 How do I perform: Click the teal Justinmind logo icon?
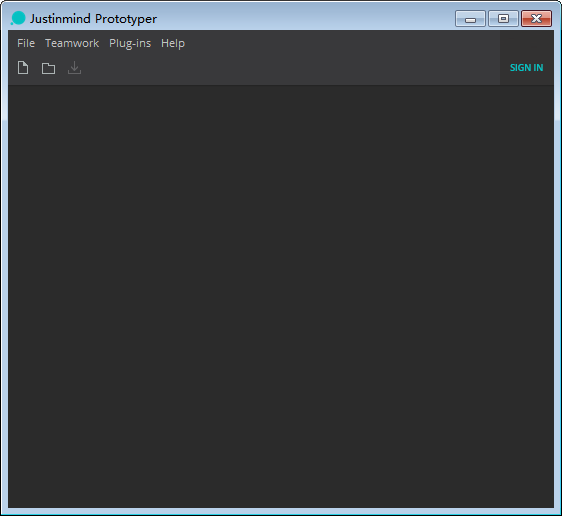point(18,18)
